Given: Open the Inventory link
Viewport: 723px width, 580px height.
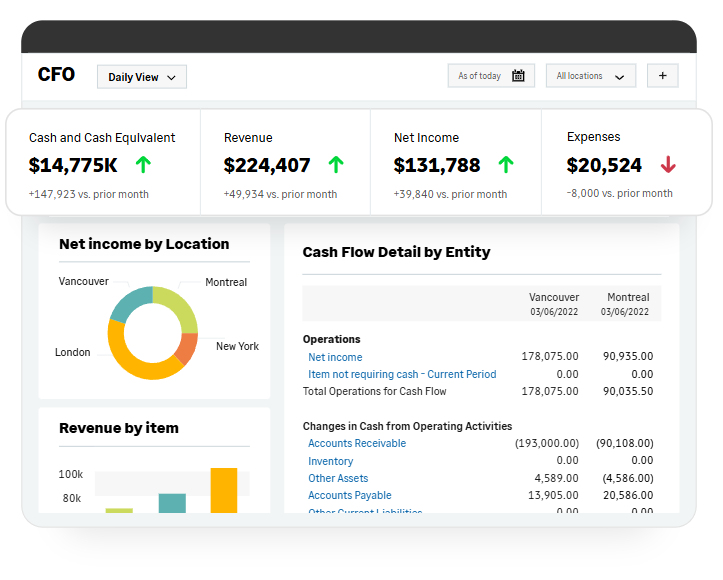Looking at the screenshot, I should point(331,461).
